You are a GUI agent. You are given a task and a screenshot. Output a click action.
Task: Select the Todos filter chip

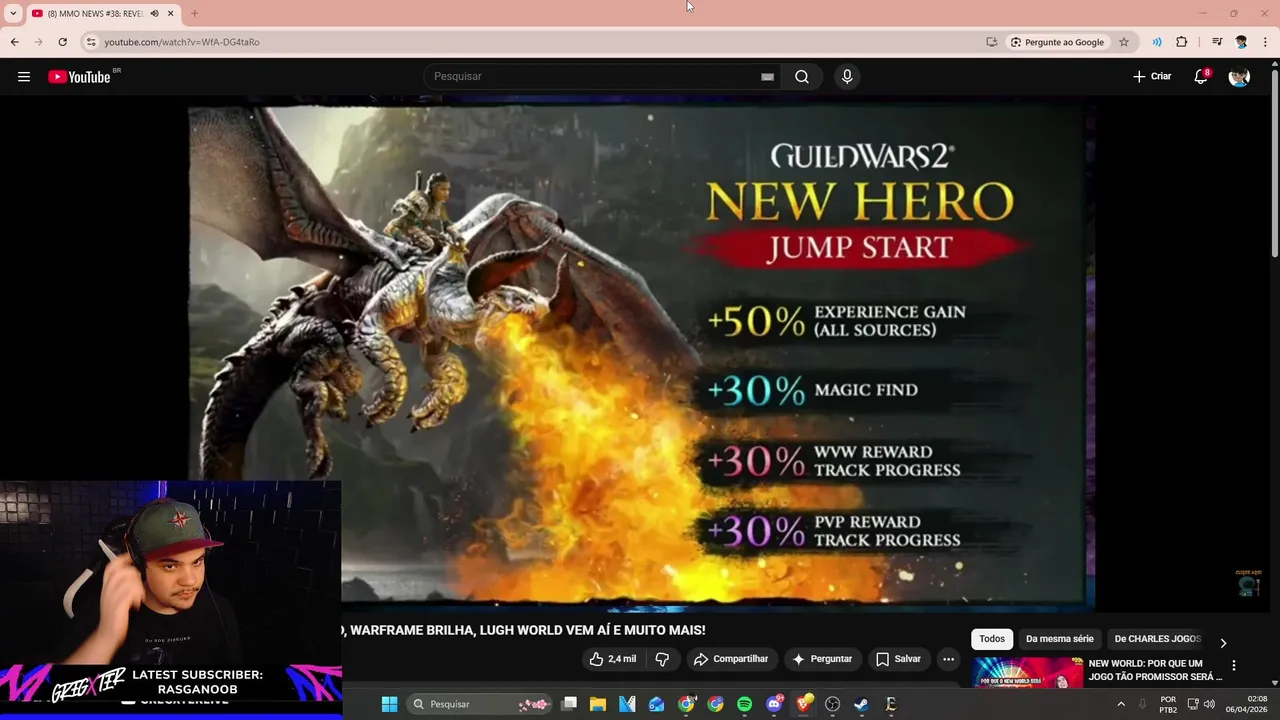point(992,639)
